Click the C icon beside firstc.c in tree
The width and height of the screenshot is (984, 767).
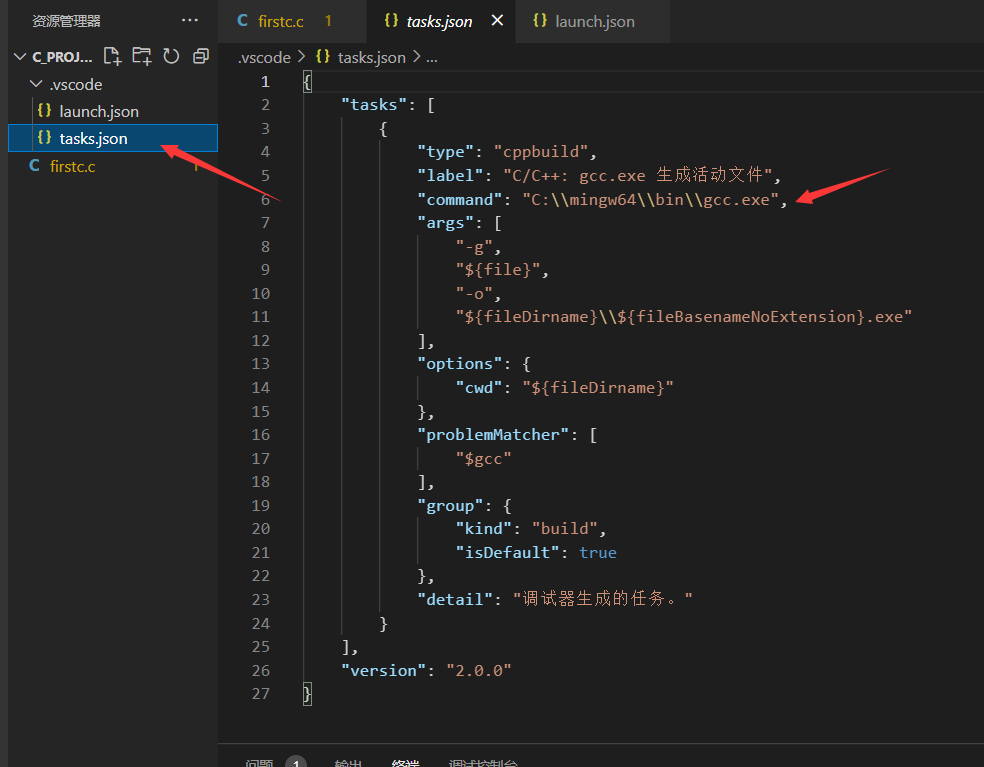click(35, 166)
